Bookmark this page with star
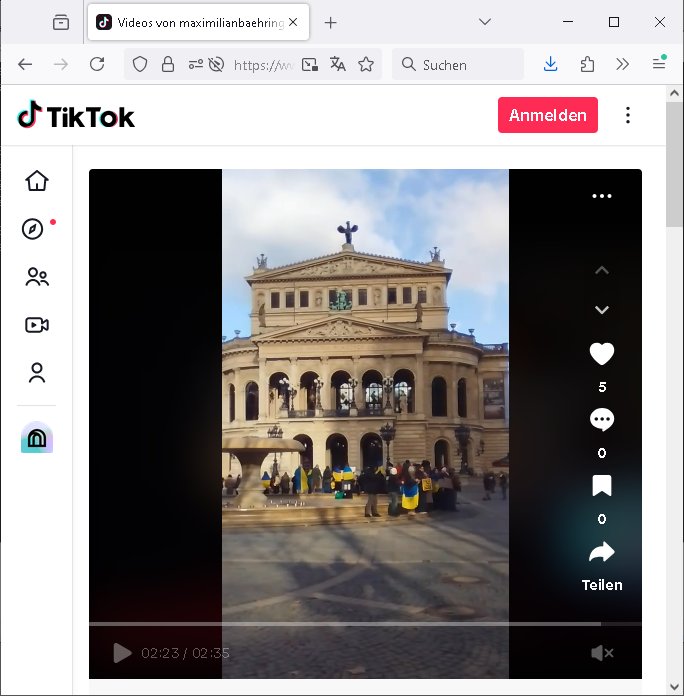684x696 pixels. point(366,64)
